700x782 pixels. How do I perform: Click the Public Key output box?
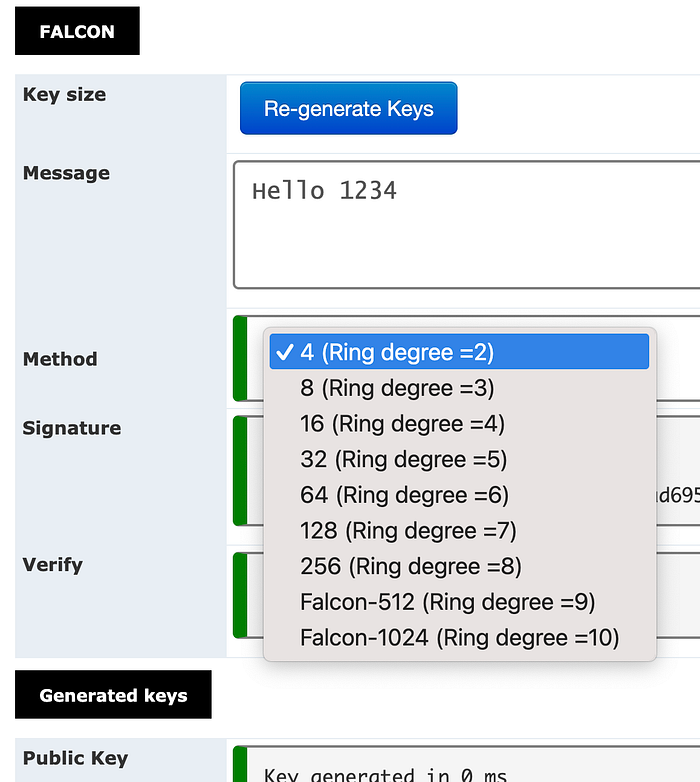(x=470, y=766)
